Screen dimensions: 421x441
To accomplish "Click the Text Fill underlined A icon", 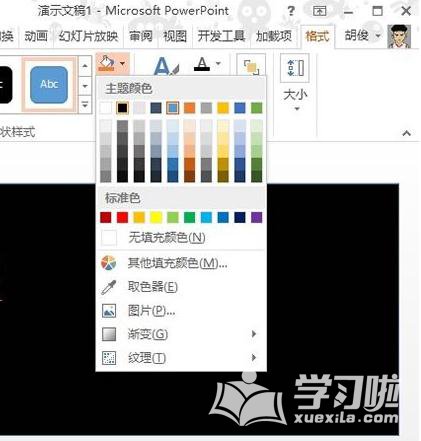I will tap(202, 64).
